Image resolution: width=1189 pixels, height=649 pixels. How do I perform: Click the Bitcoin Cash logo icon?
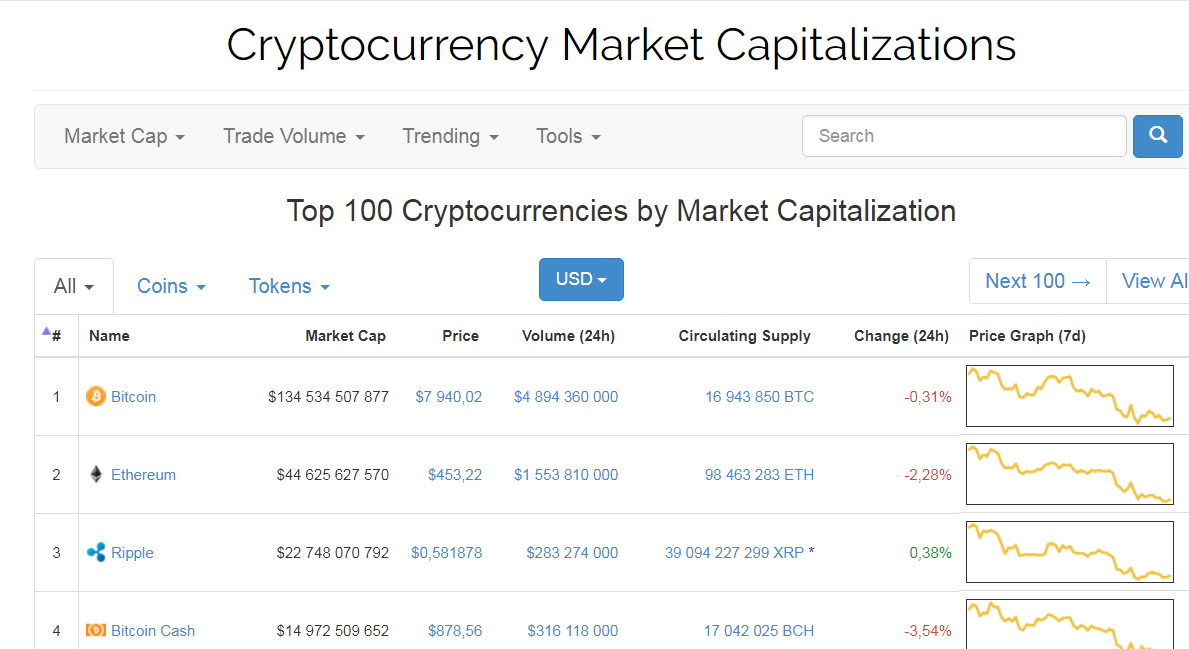pos(96,631)
